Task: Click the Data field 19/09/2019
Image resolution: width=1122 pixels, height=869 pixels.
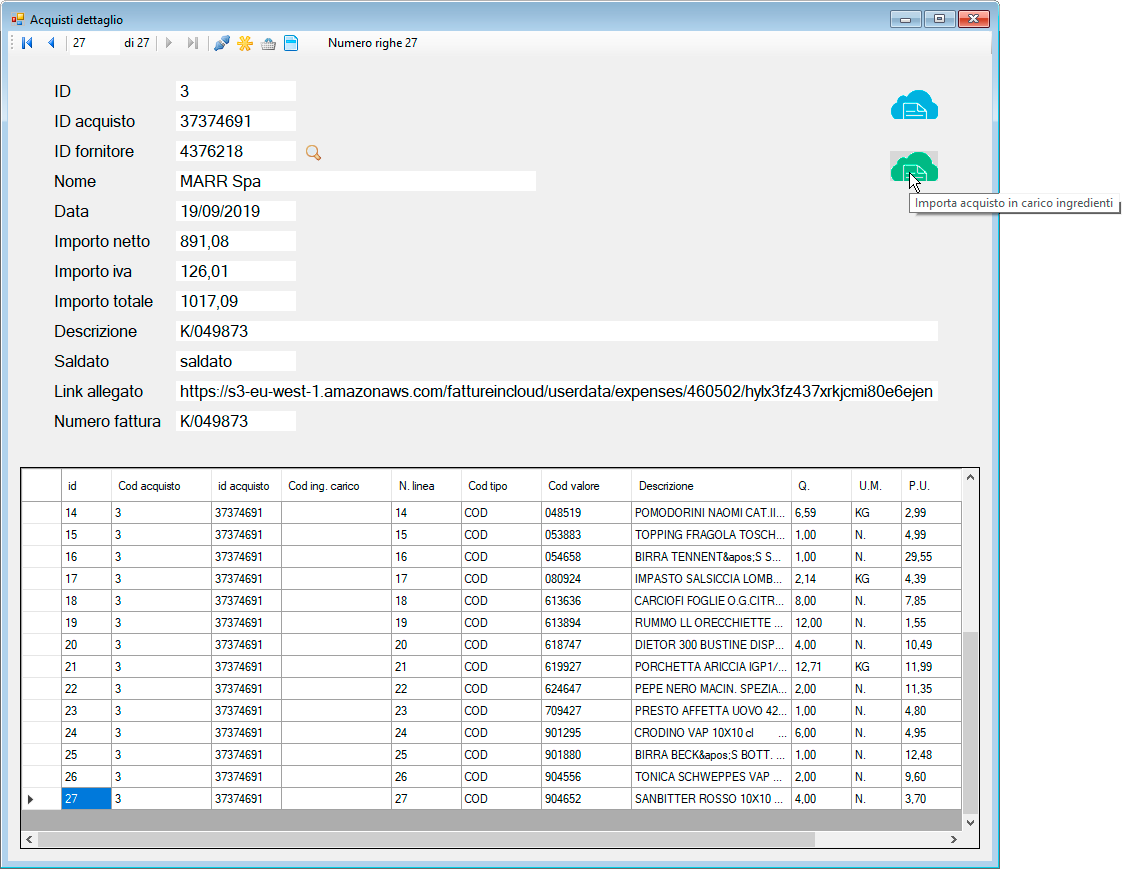Action: [235, 211]
